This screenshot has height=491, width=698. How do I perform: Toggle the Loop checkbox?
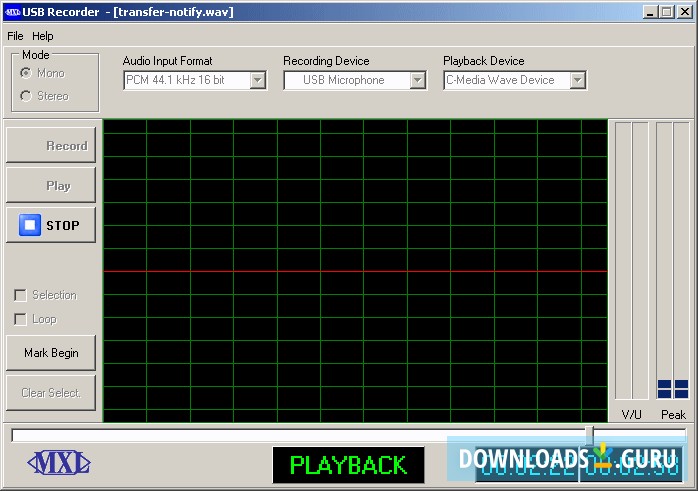[20, 319]
